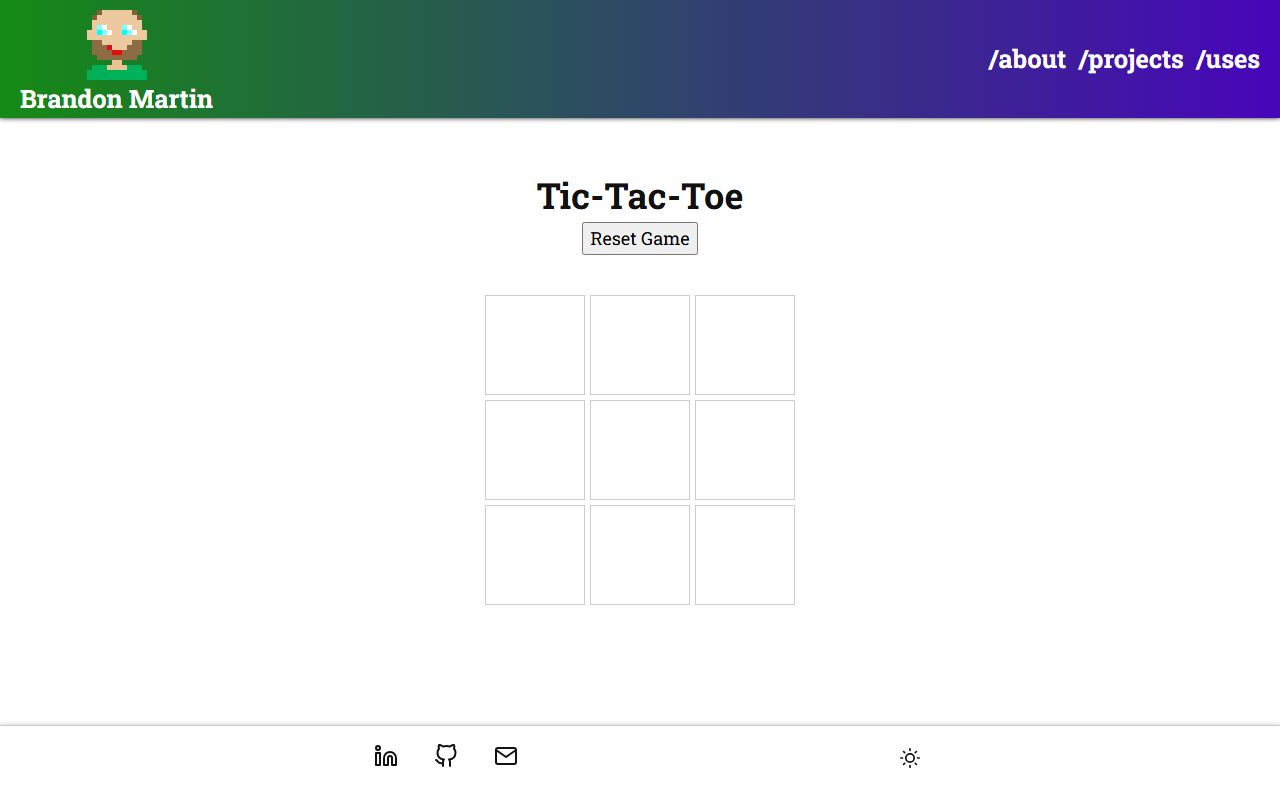Navigate to the /uses page
The image size is (1280, 800).
click(x=1228, y=59)
